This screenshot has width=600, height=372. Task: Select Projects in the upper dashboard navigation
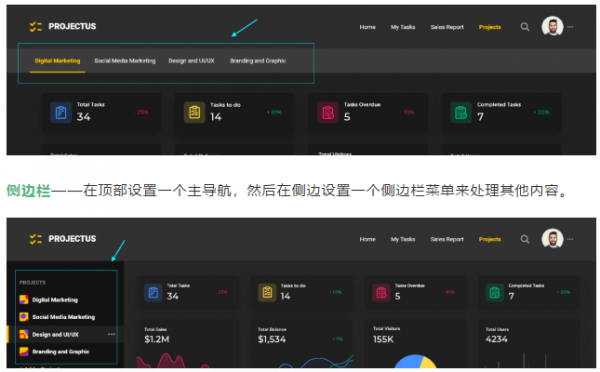(x=490, y=27)
